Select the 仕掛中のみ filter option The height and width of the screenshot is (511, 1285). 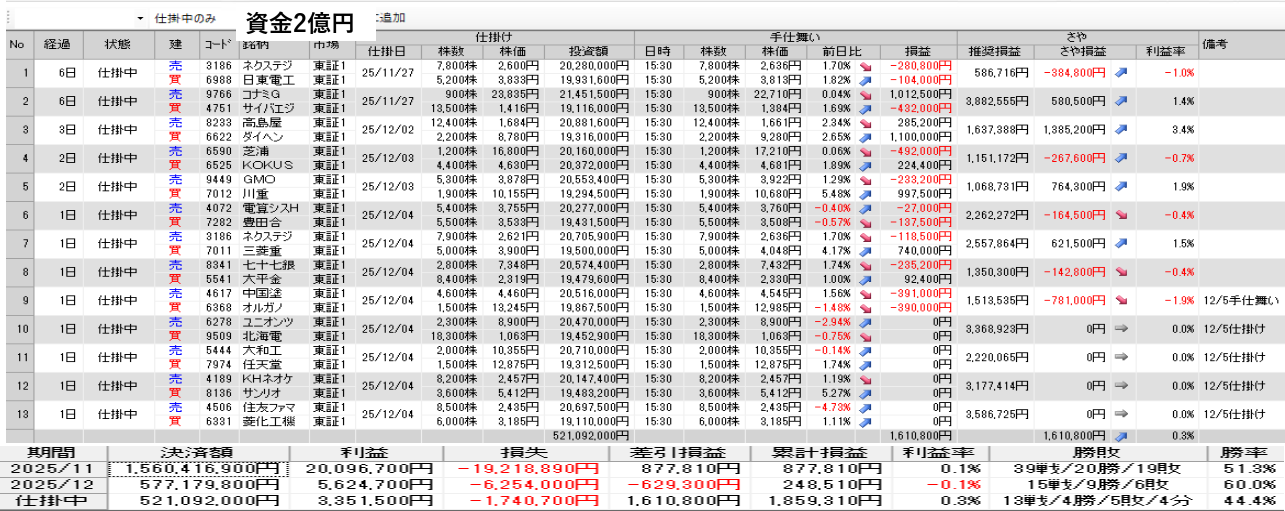[x=185, y=19]
